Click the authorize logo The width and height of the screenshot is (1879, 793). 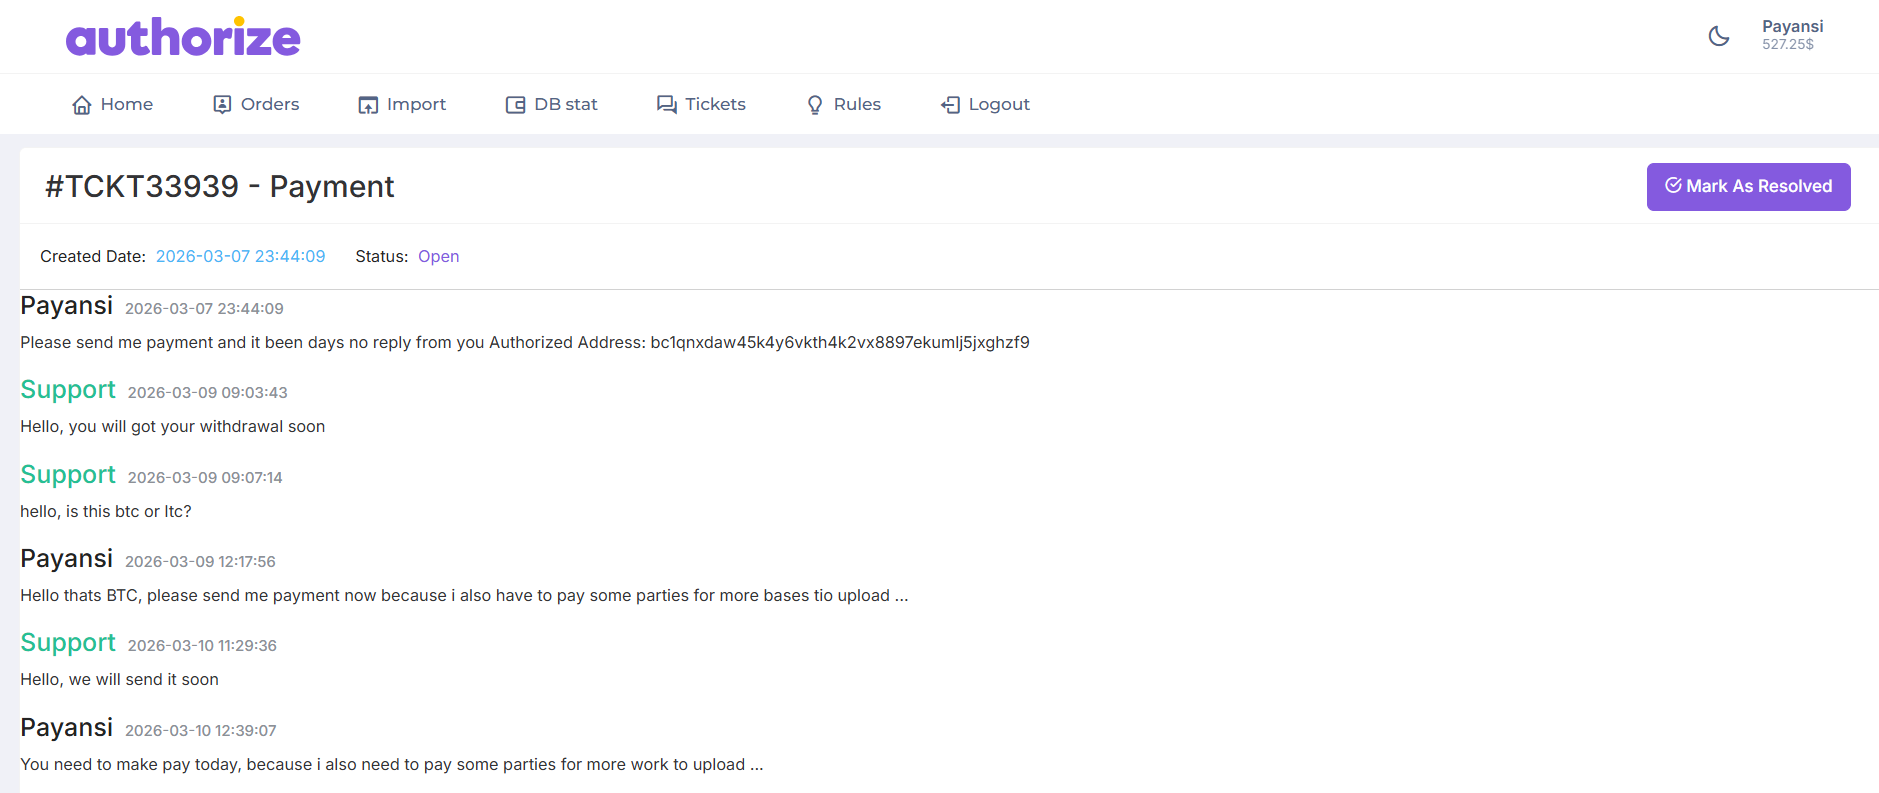coord(183,38)
